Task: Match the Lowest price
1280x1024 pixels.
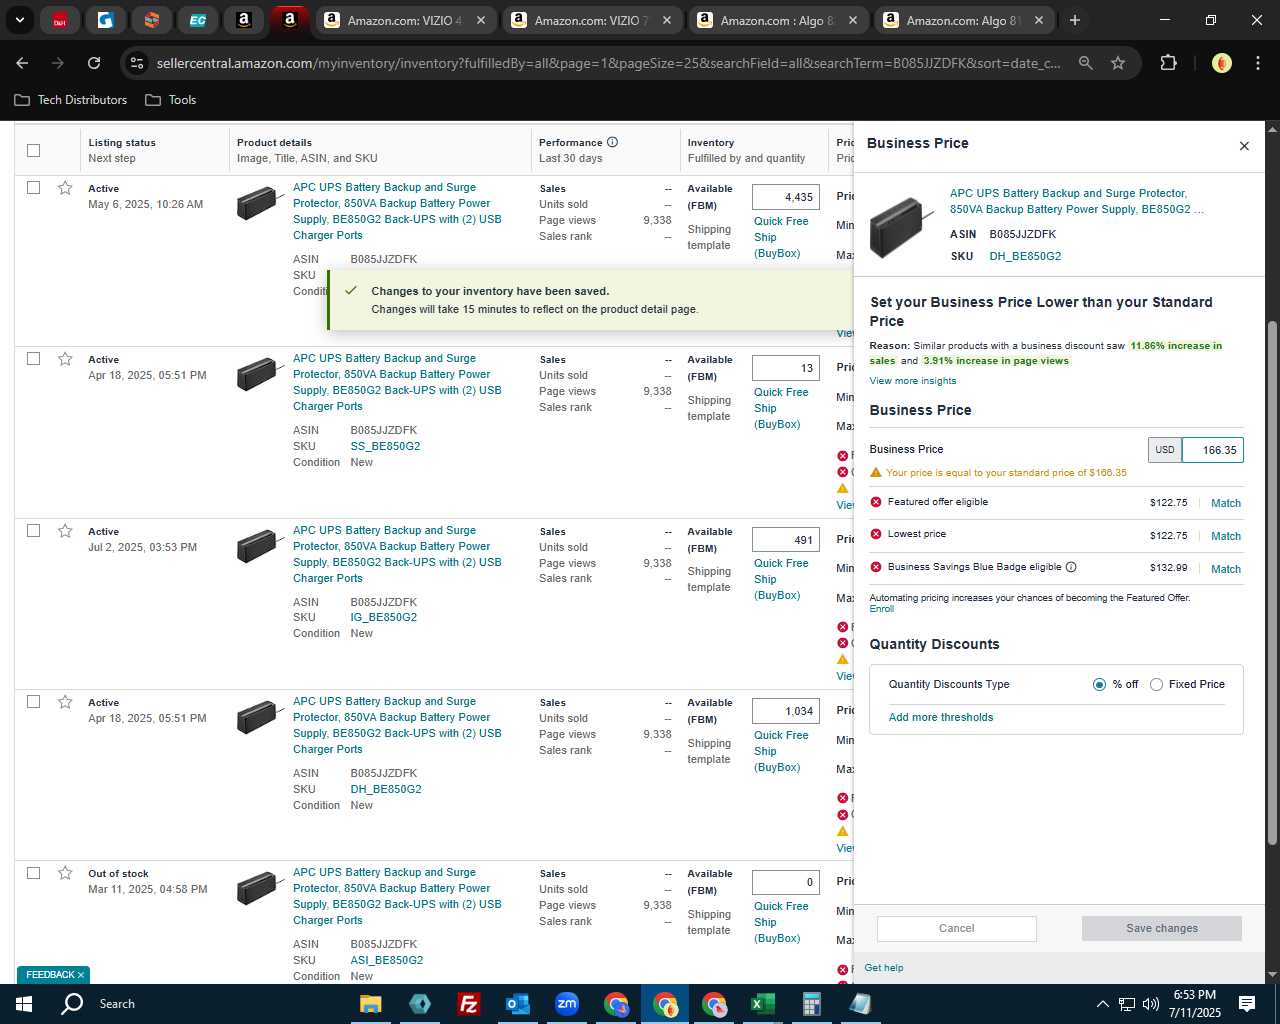Action: (1226, 537)
